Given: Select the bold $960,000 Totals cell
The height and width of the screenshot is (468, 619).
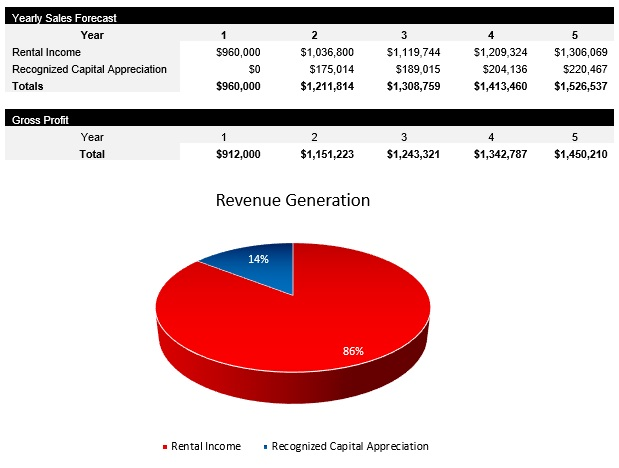Looking at the screenshot, I should (x=238, y=86).
